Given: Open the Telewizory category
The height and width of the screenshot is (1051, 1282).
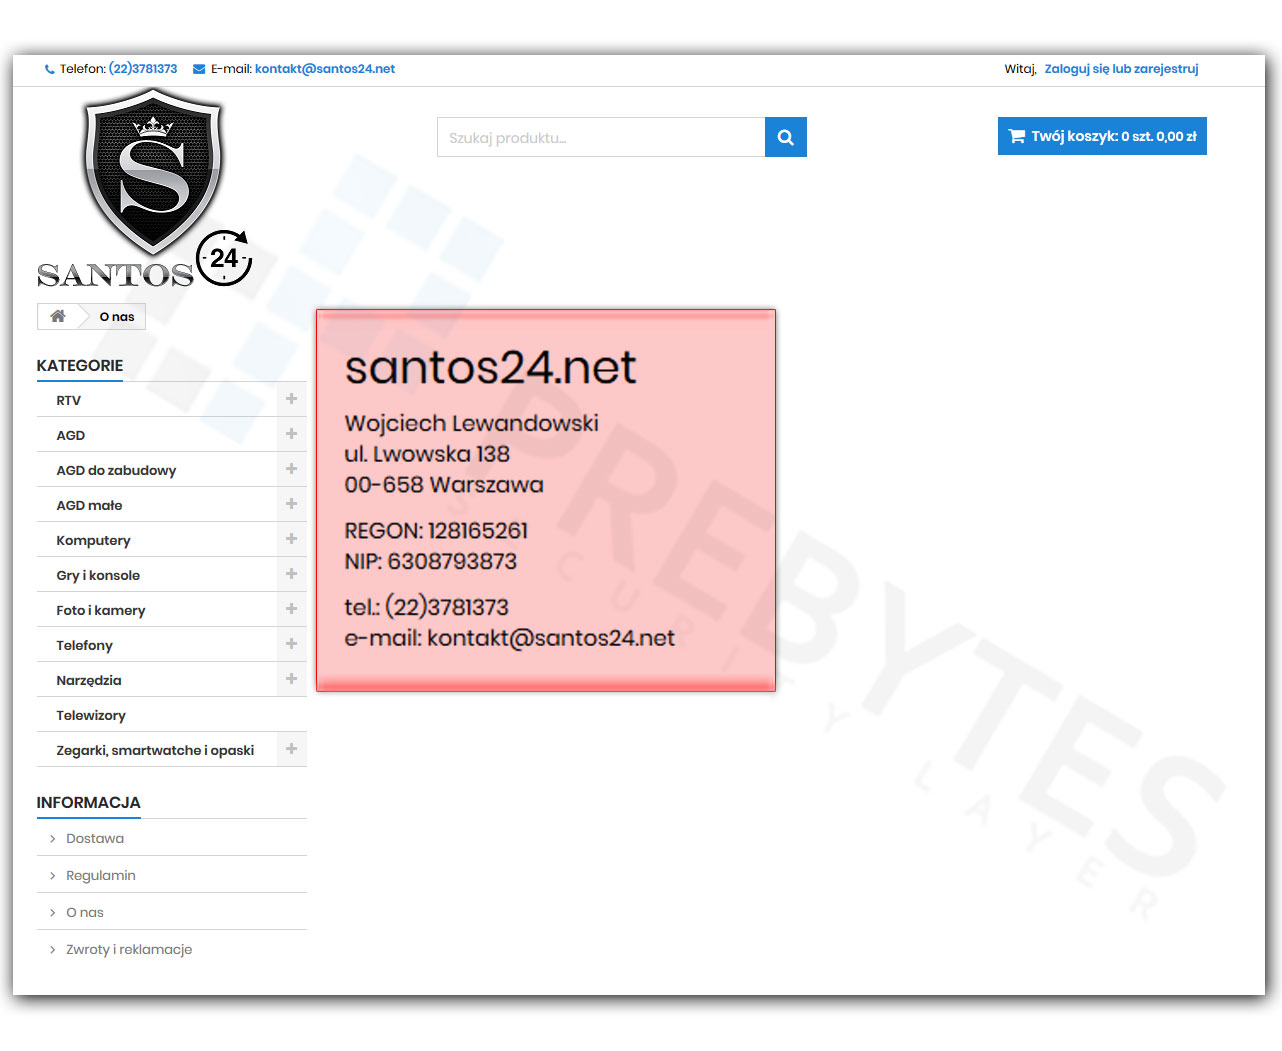Looking at the screenshot, I should point(91,715).
